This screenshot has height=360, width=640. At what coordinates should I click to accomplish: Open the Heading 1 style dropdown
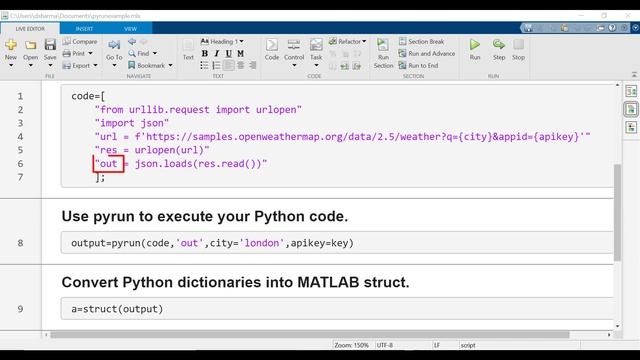click(x=223, y=42)
